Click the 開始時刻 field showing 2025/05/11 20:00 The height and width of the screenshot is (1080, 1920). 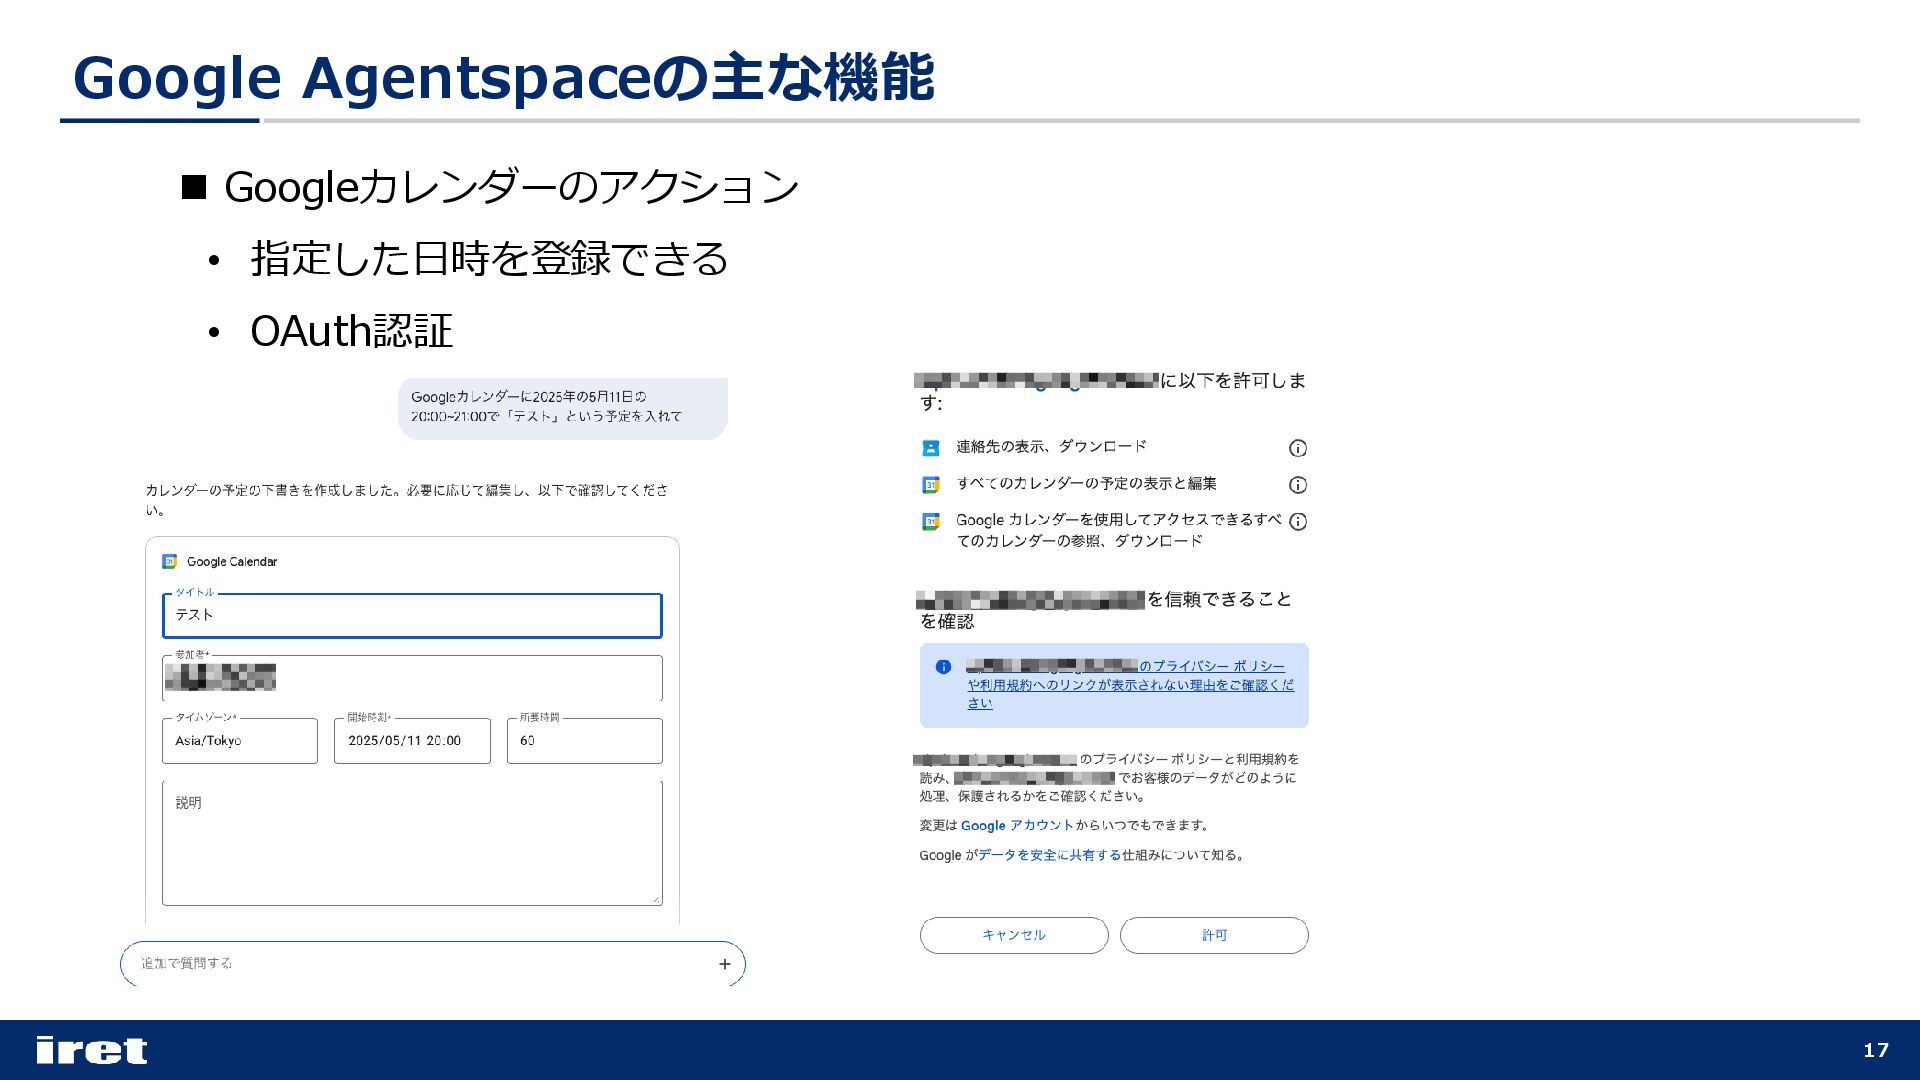pyautogui.click(x=412, y=741)
